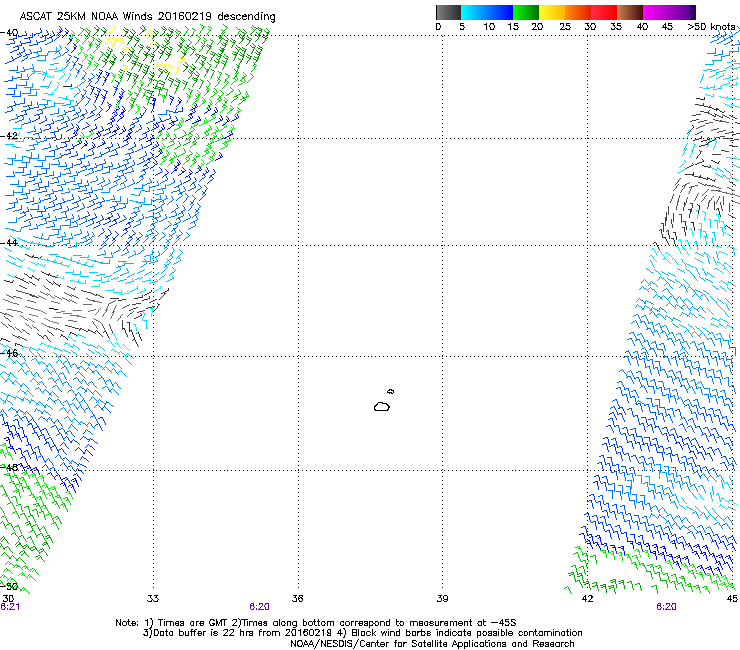Viewport: 740px width, 650px height.
Task: Click the latitude label '-50'
Action: point(9,586)
